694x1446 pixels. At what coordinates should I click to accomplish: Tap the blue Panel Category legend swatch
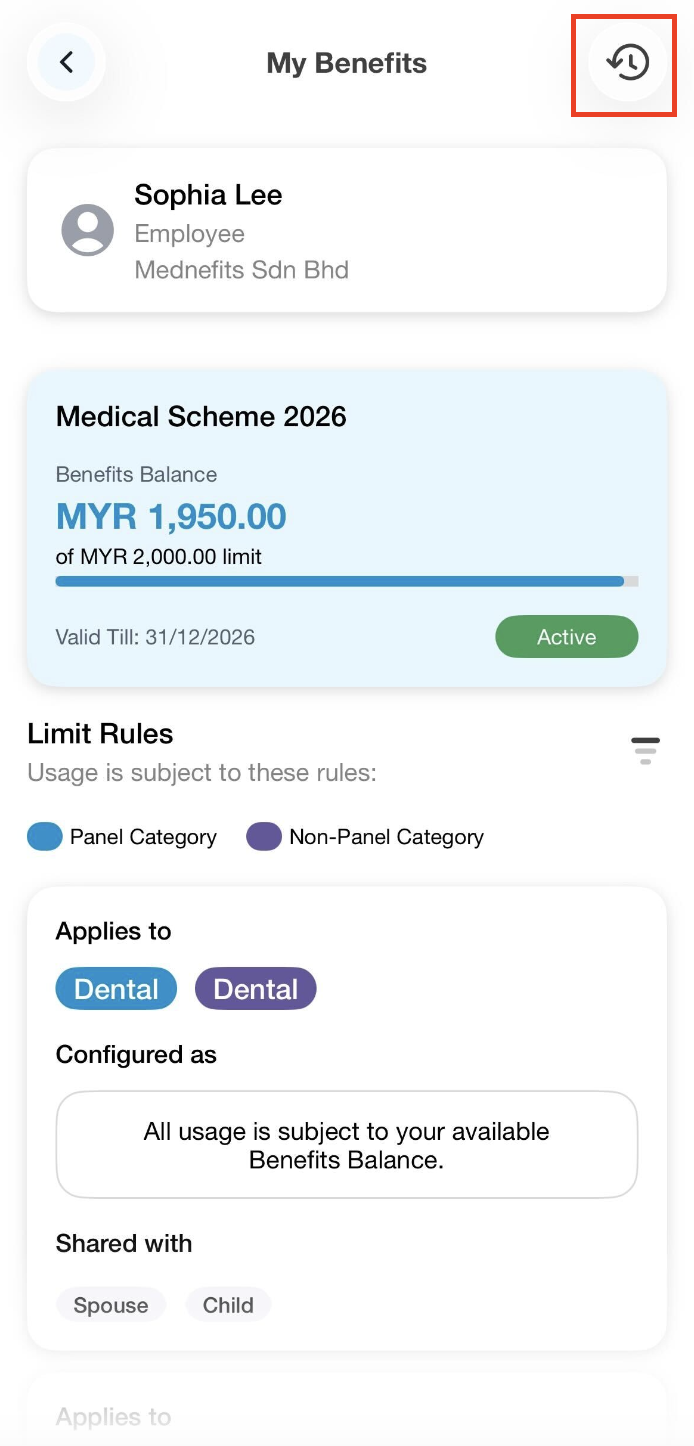click(x=45, y=837)
